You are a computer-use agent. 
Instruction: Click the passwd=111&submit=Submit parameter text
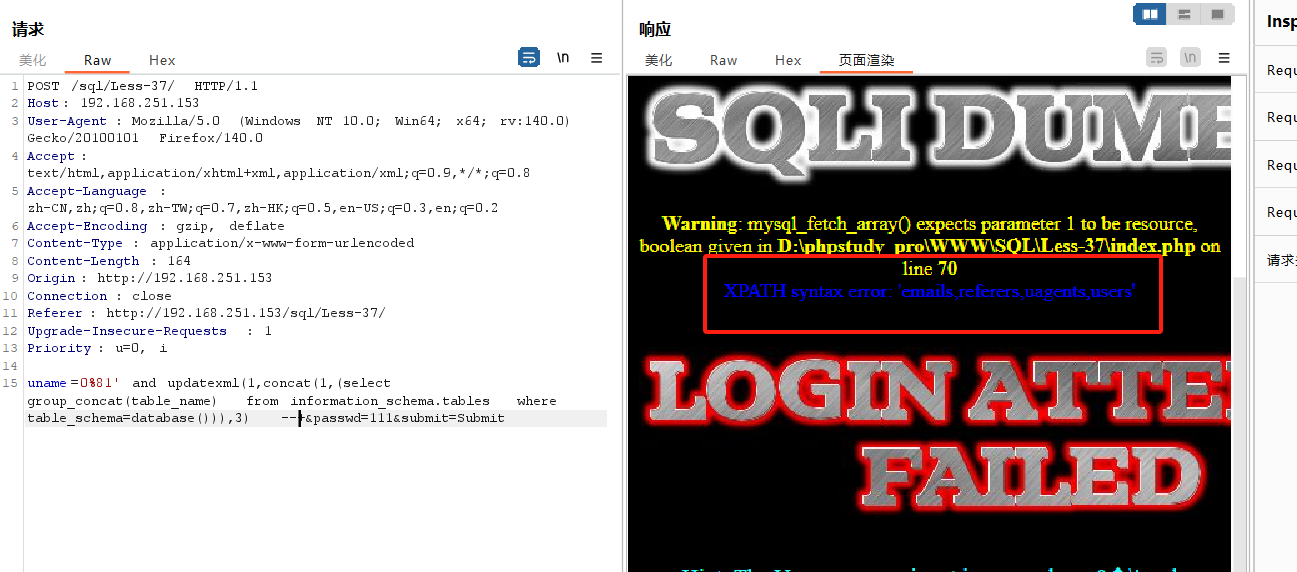(x=410, y=418)
